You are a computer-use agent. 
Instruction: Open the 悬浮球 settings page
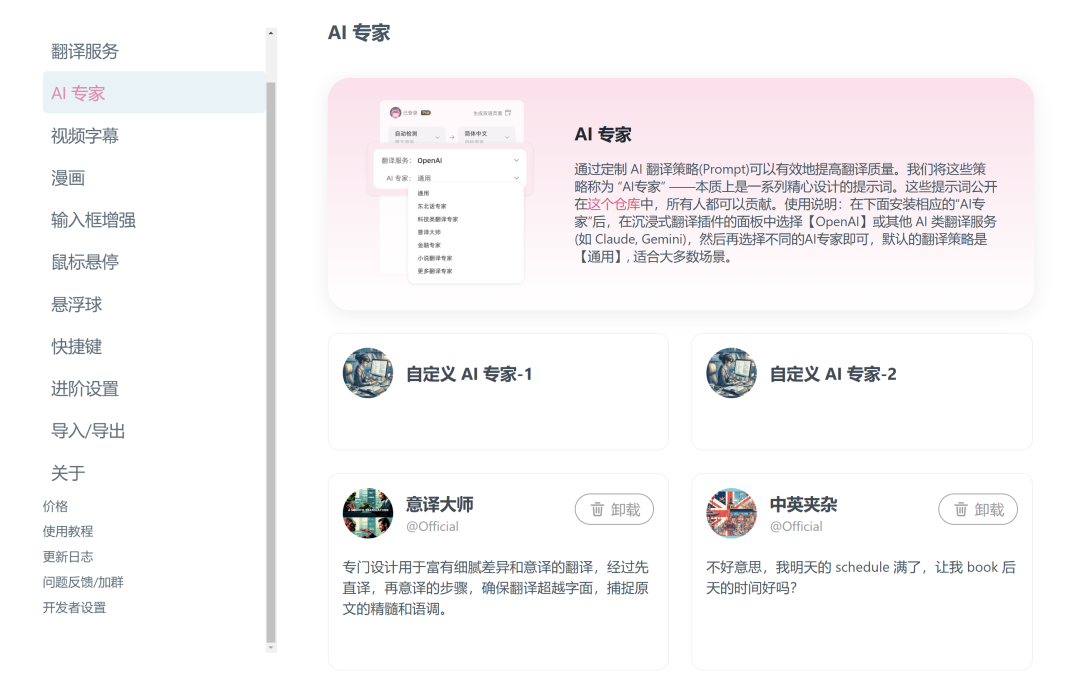pos(77,305)
